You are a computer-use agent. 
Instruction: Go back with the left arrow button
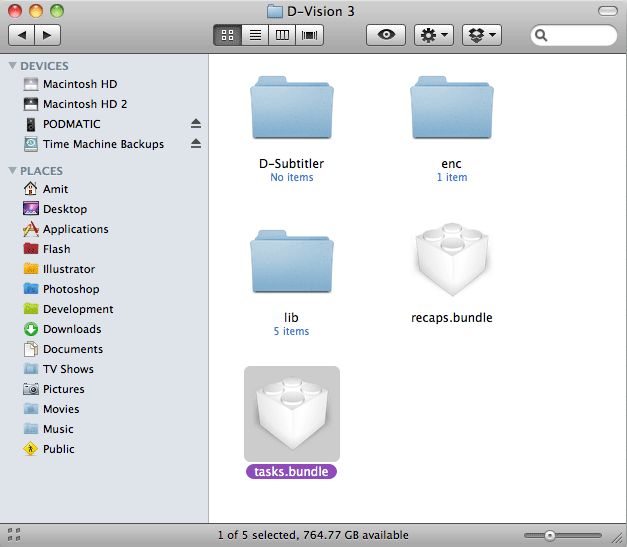[x=22, y=35]
